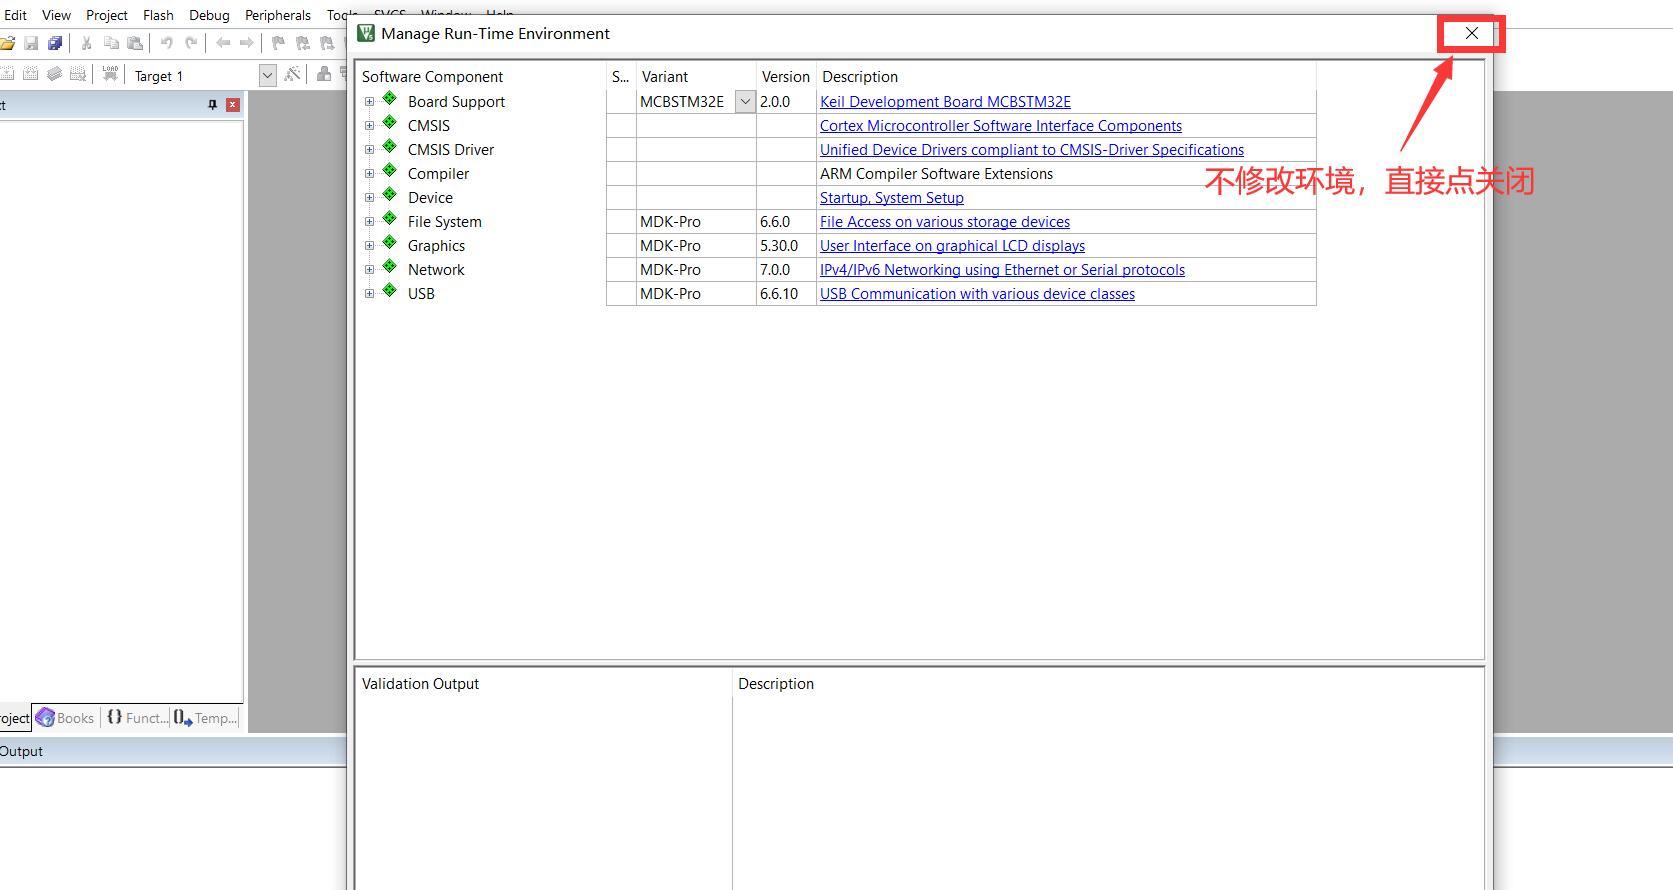Click Board Support green diamond icon
1673x890 pixels.
(x=390, y=99)
